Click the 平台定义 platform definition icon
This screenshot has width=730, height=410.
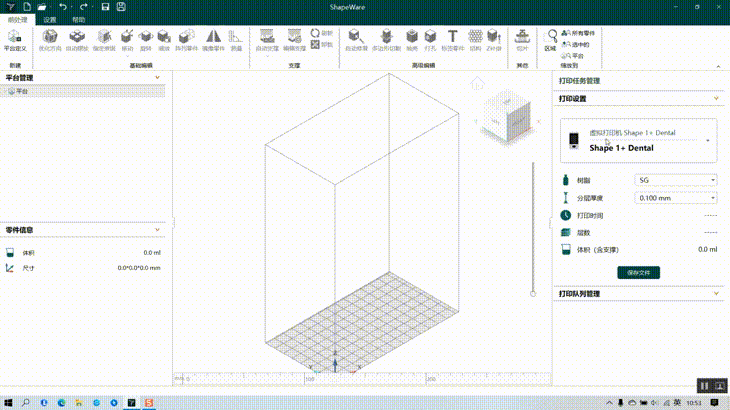13,39
